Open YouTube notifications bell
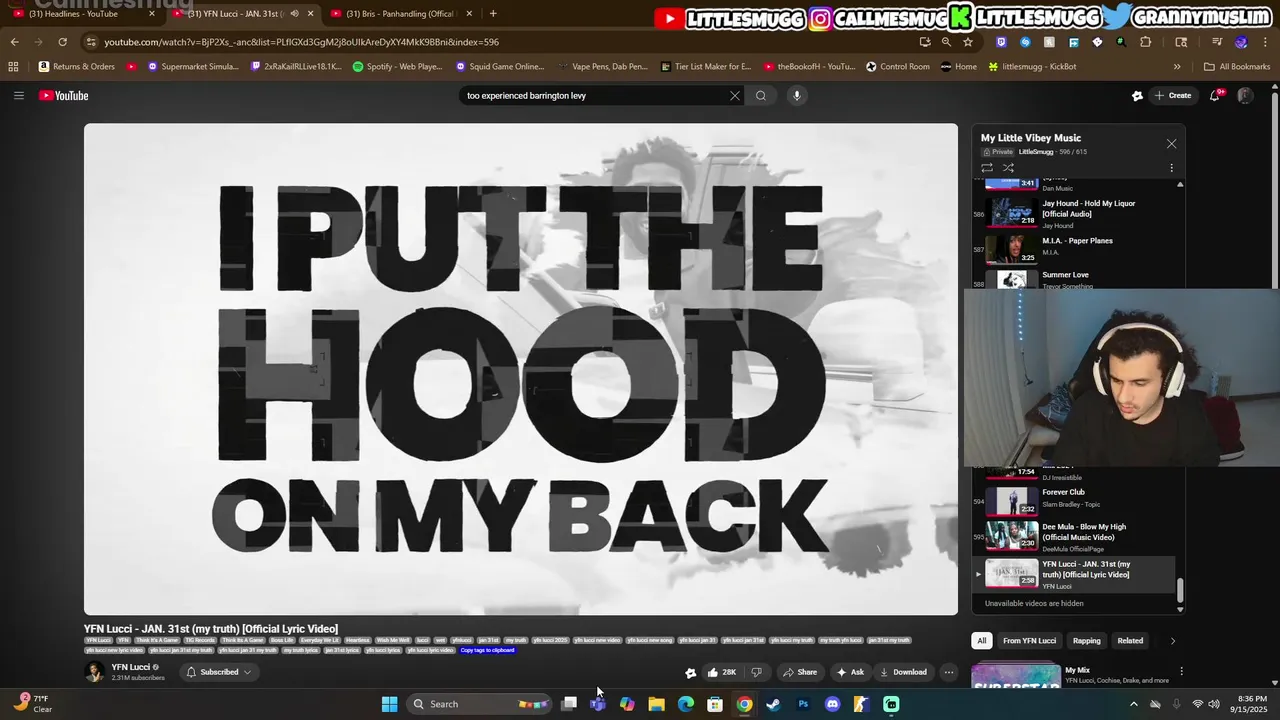Image resolution: width=1280 pixels, height=720 pixels. pos(1215,95)
